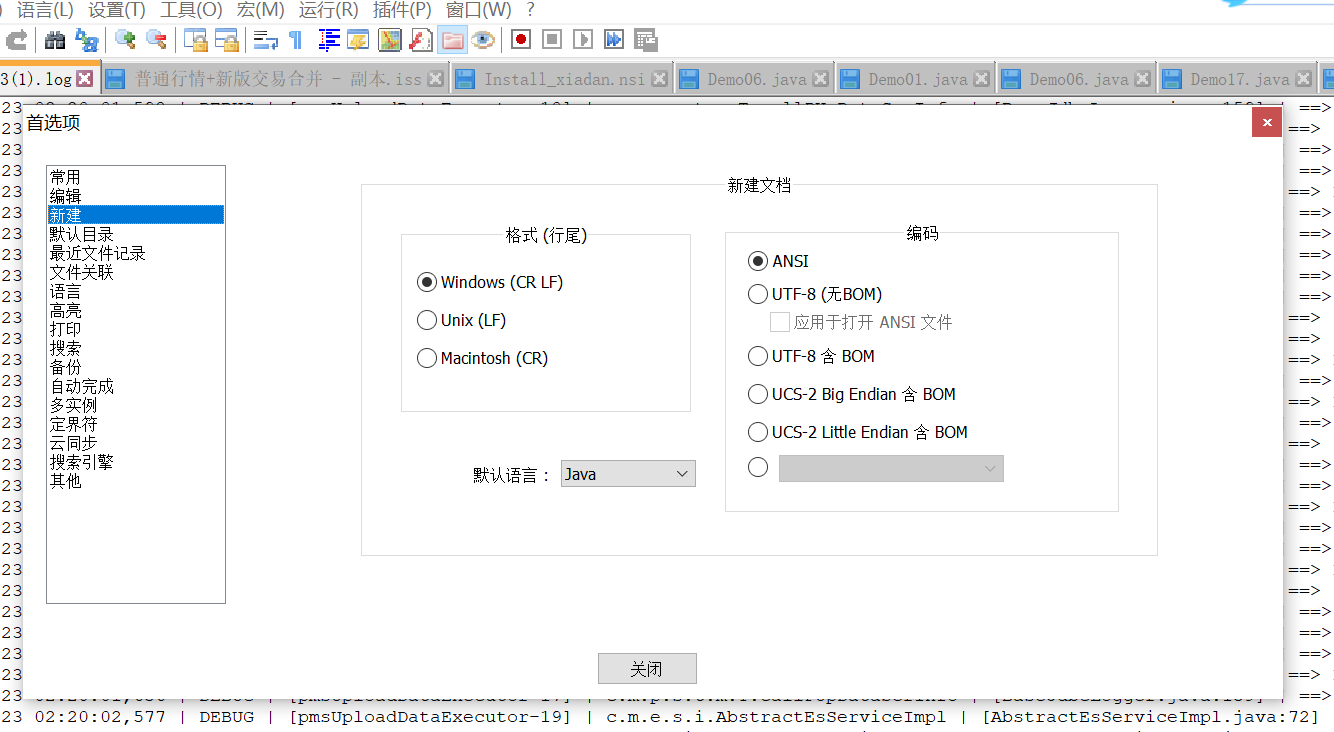This screenshot has width=1334, height=732.
Task: Close the 3(1).log tab via its X
Action: [x=85, y=78]
